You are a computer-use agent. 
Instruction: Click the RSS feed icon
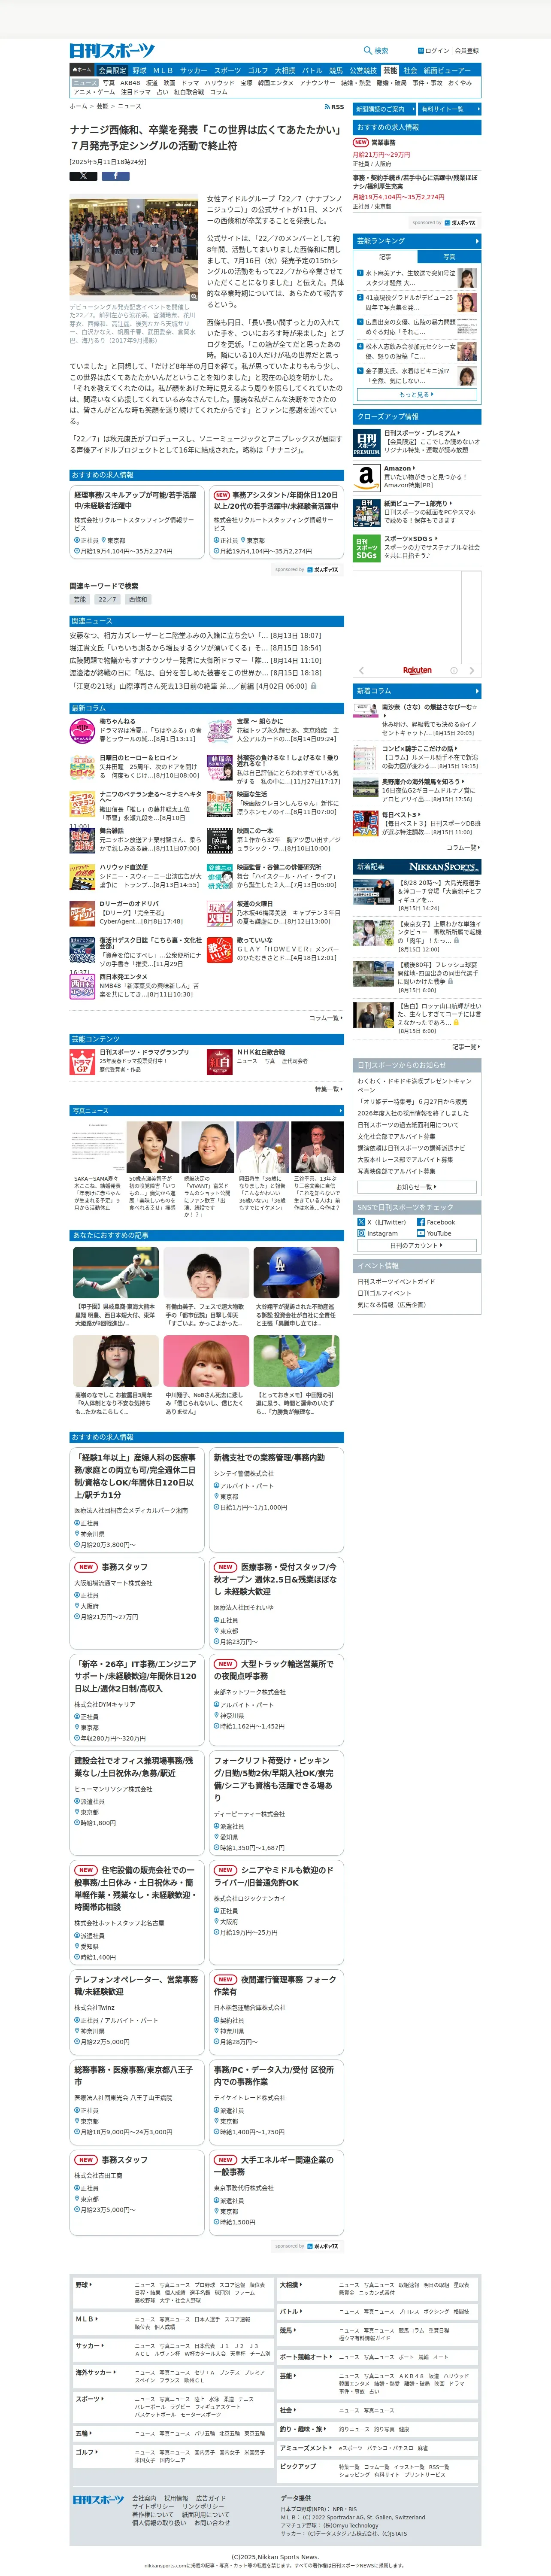(x=327, y=106)
